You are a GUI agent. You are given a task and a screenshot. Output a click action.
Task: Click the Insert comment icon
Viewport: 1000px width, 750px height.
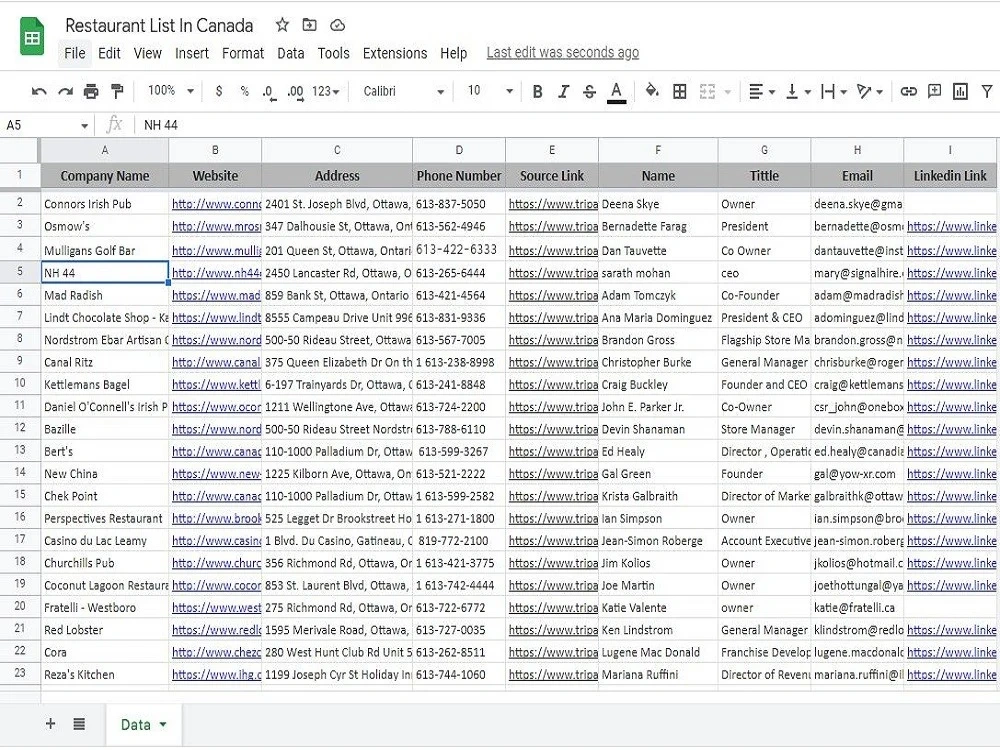pyautogui.click(x=934, y=91)
